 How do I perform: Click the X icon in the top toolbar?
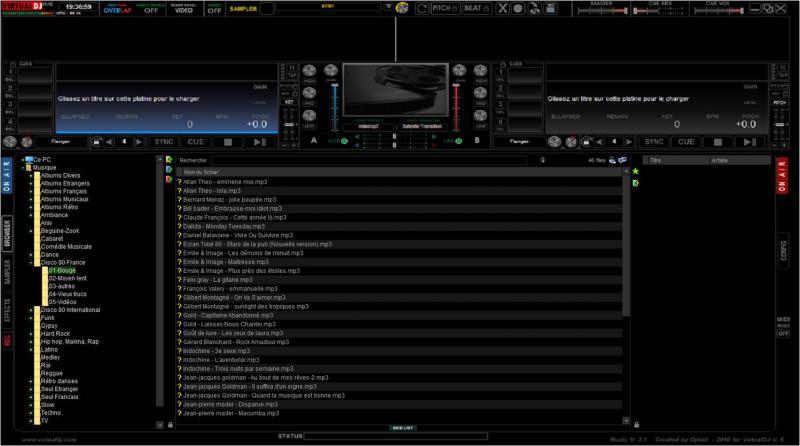tap(503, 8)
